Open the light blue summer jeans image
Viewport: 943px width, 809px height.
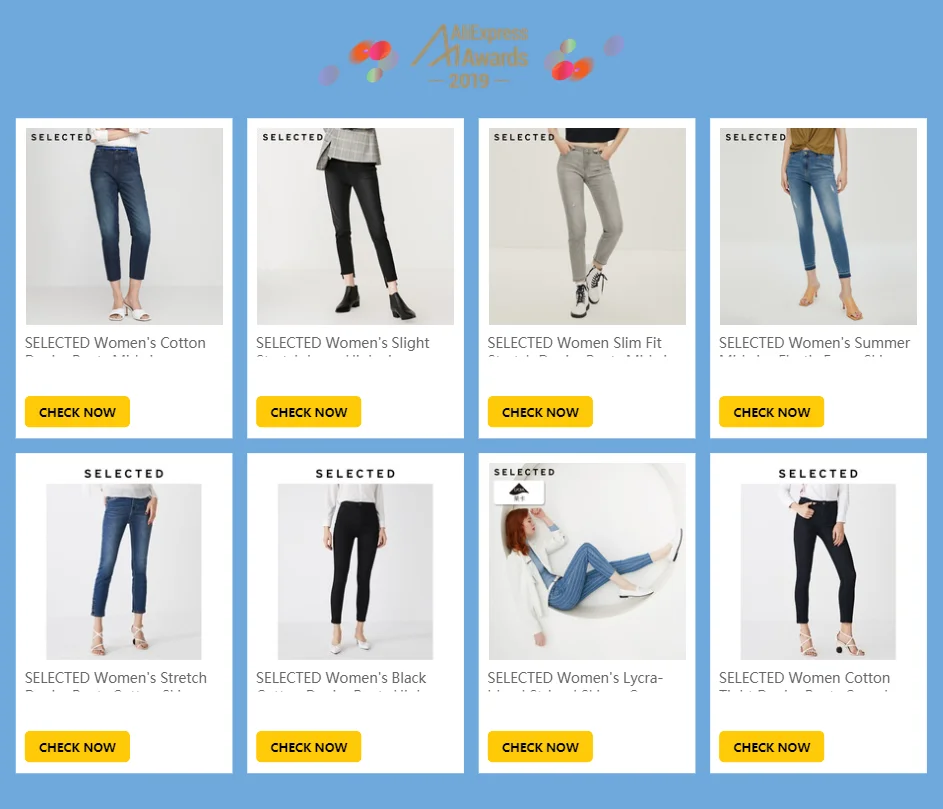coord(819,226)
